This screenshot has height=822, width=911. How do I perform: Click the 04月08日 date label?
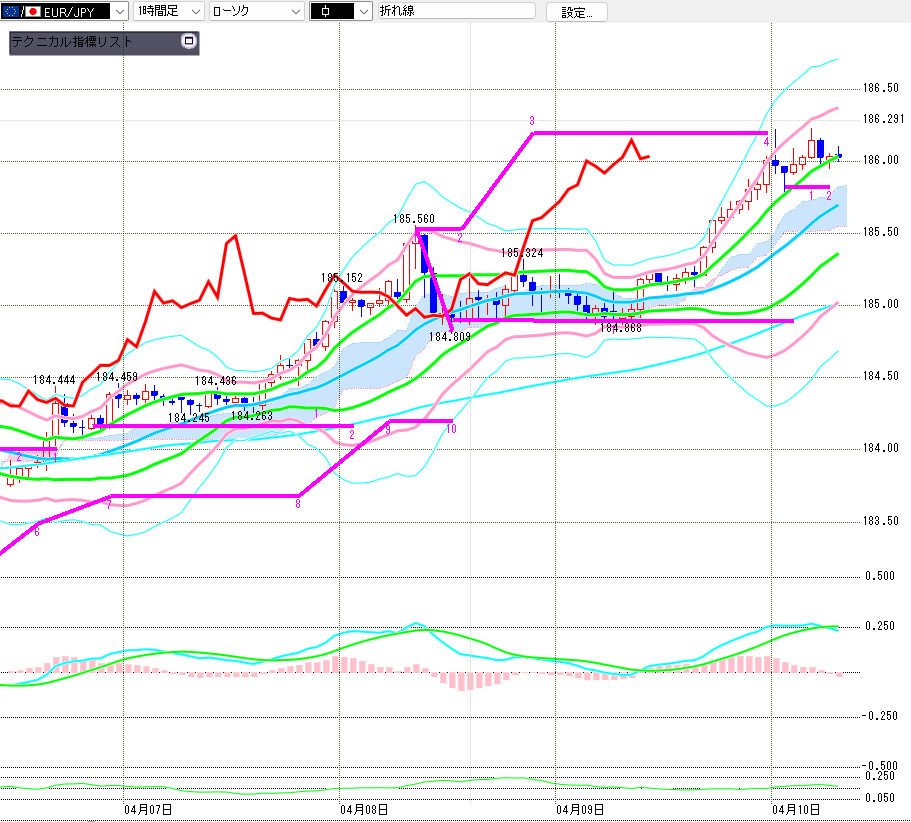(364, 808)
